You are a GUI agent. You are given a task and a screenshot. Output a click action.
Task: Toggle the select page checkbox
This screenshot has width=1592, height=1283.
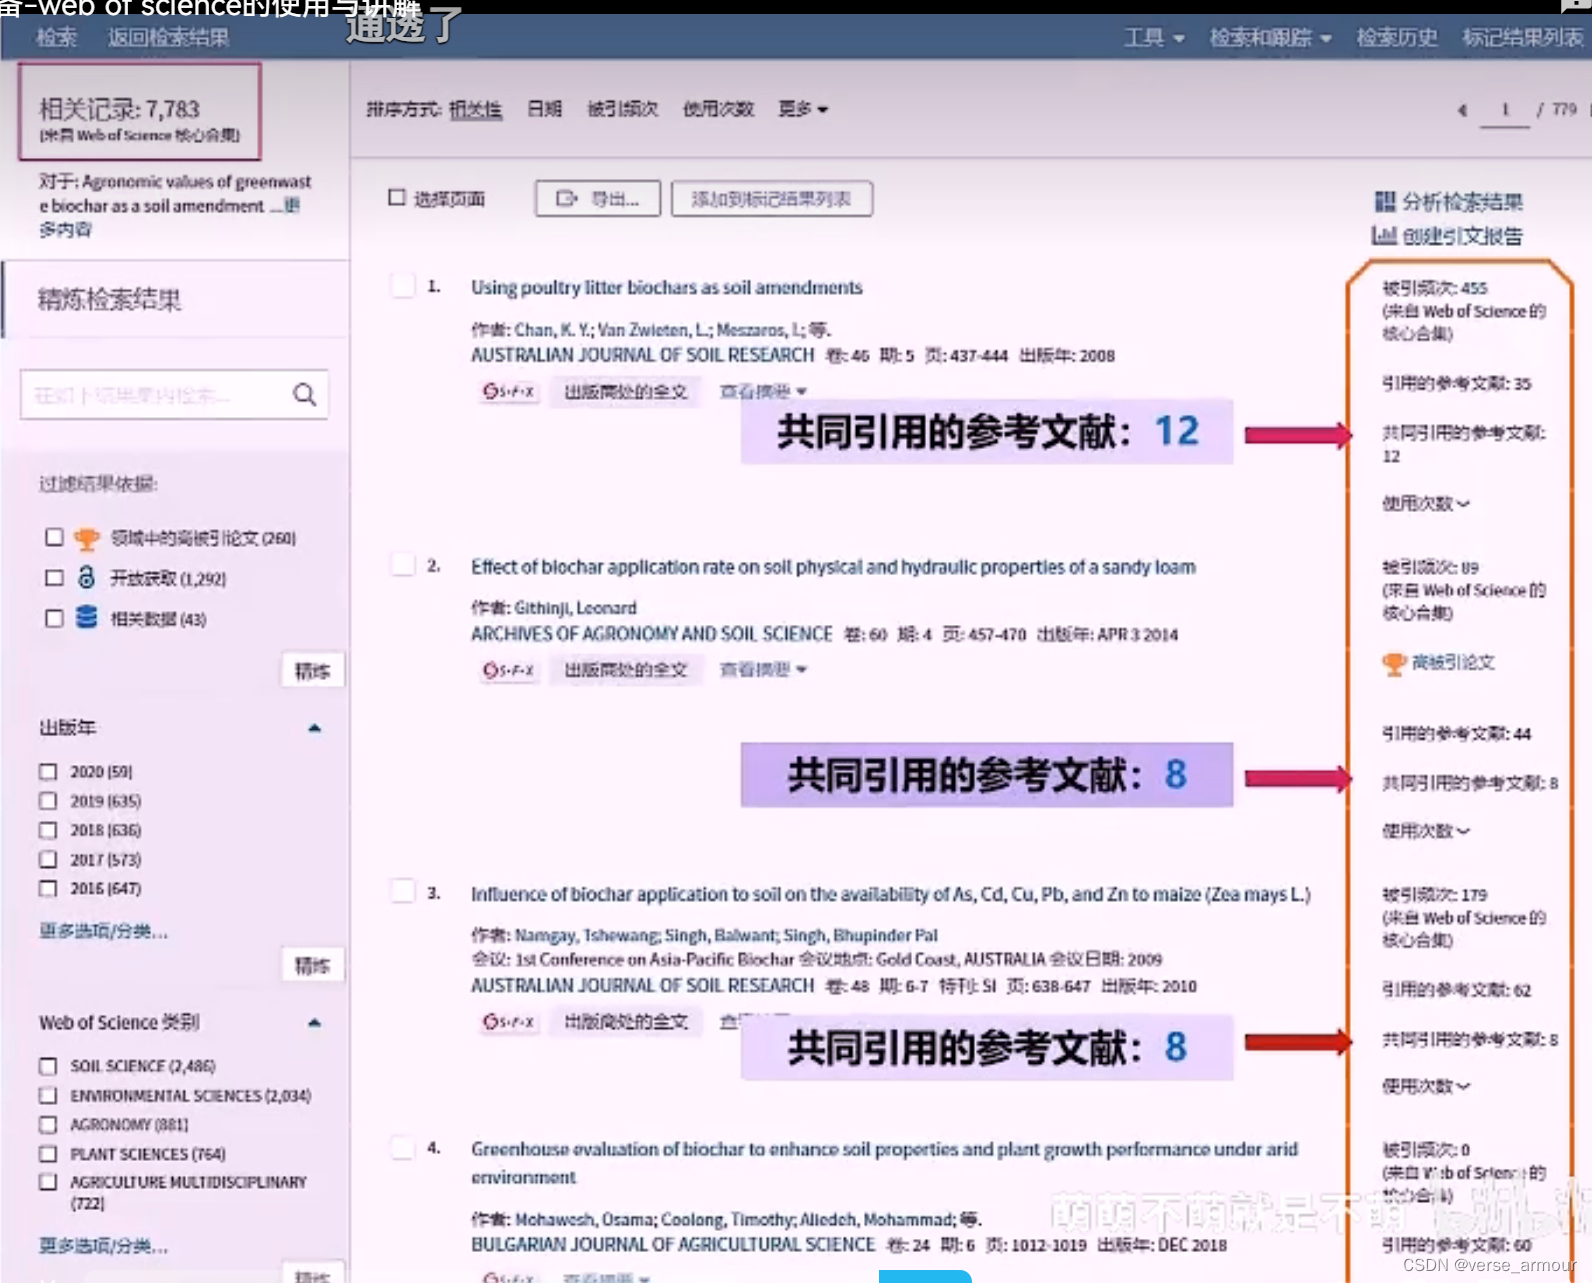(x=397, y=198)
